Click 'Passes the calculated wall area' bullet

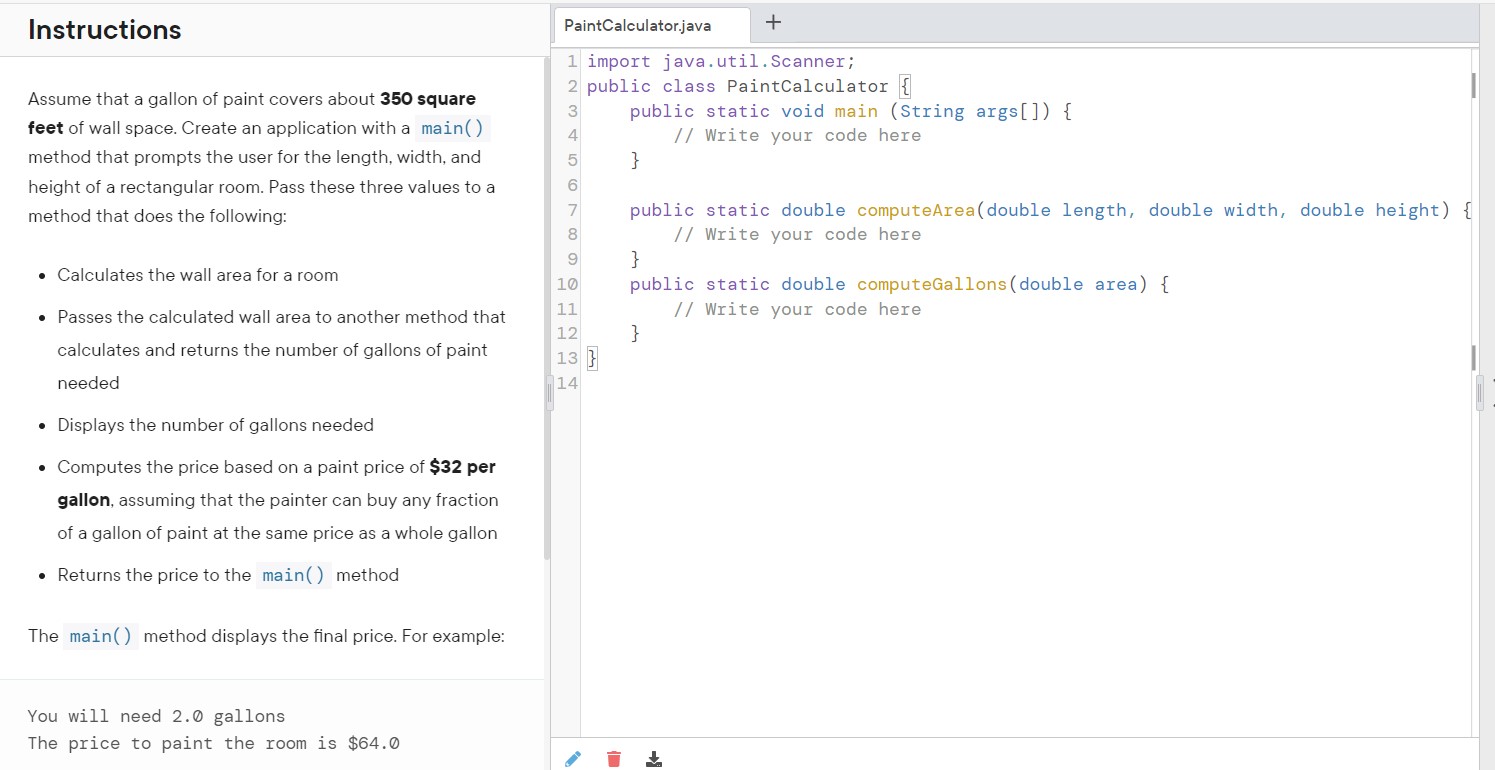pyautogui.click(x=281, y=350)
